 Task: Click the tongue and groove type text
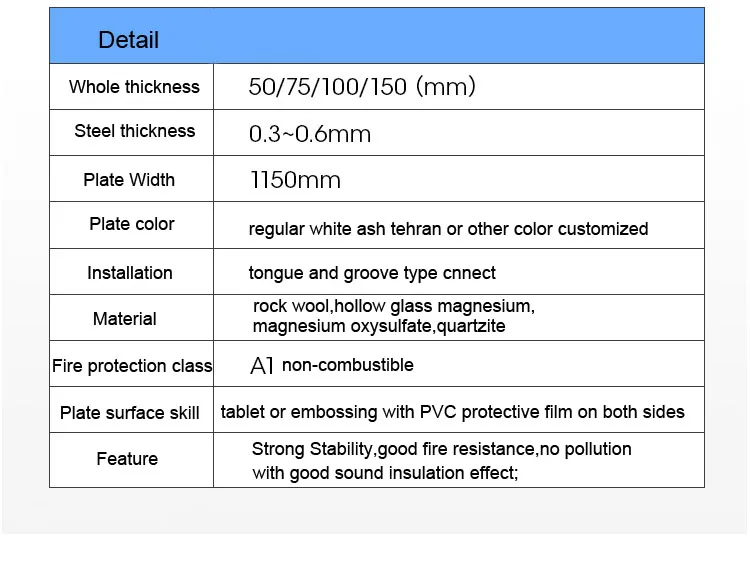pyautogui.click(x=372, y=273)
